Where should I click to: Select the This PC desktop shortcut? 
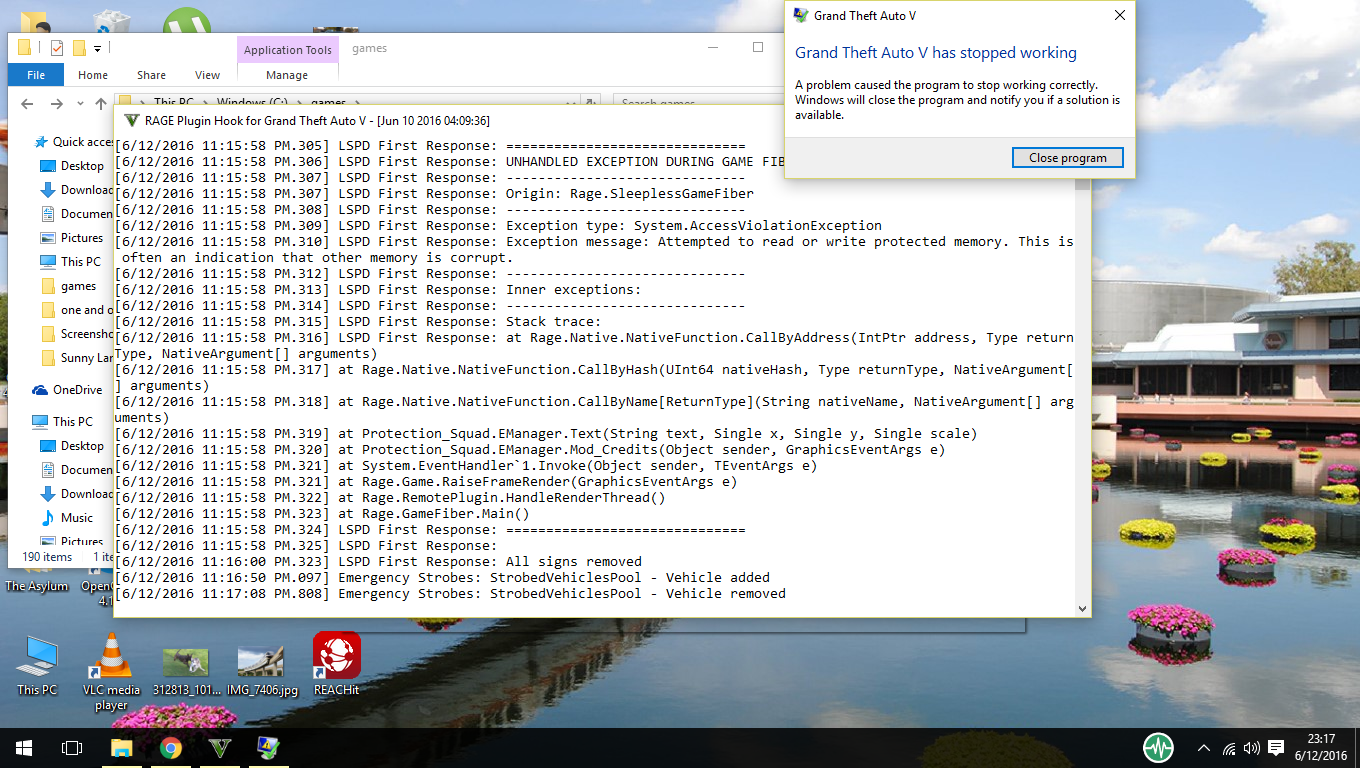[37, 665]
